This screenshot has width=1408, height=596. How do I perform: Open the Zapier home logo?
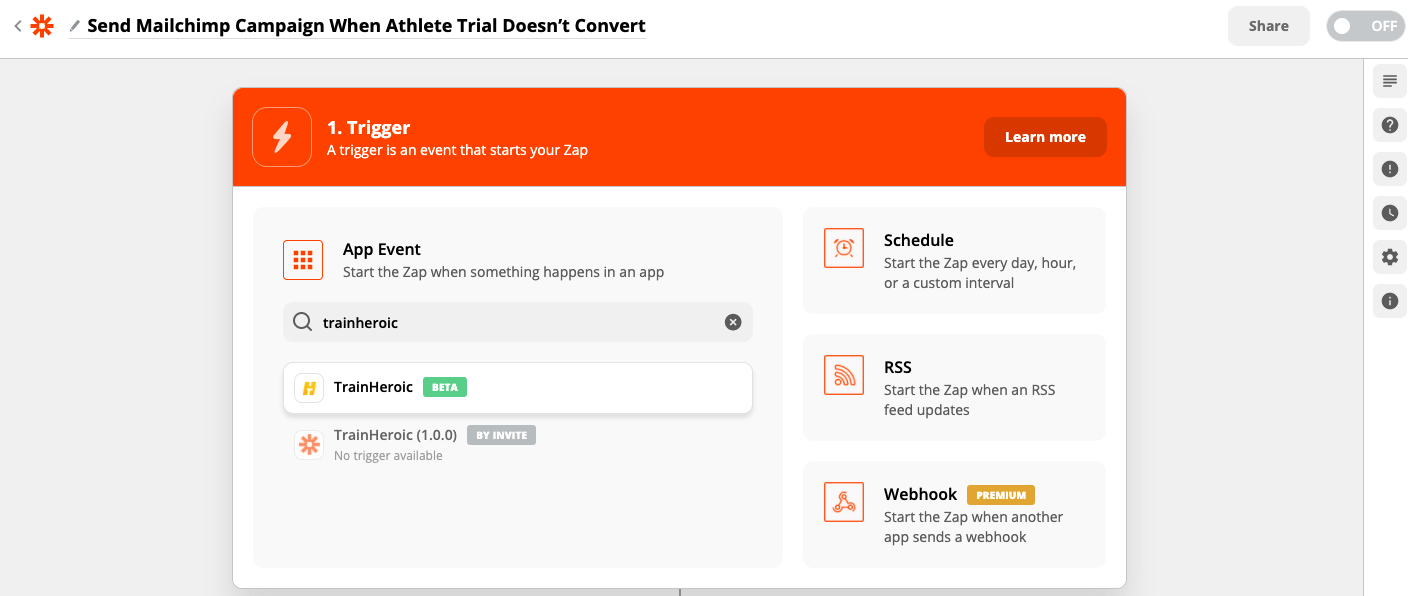42,26
